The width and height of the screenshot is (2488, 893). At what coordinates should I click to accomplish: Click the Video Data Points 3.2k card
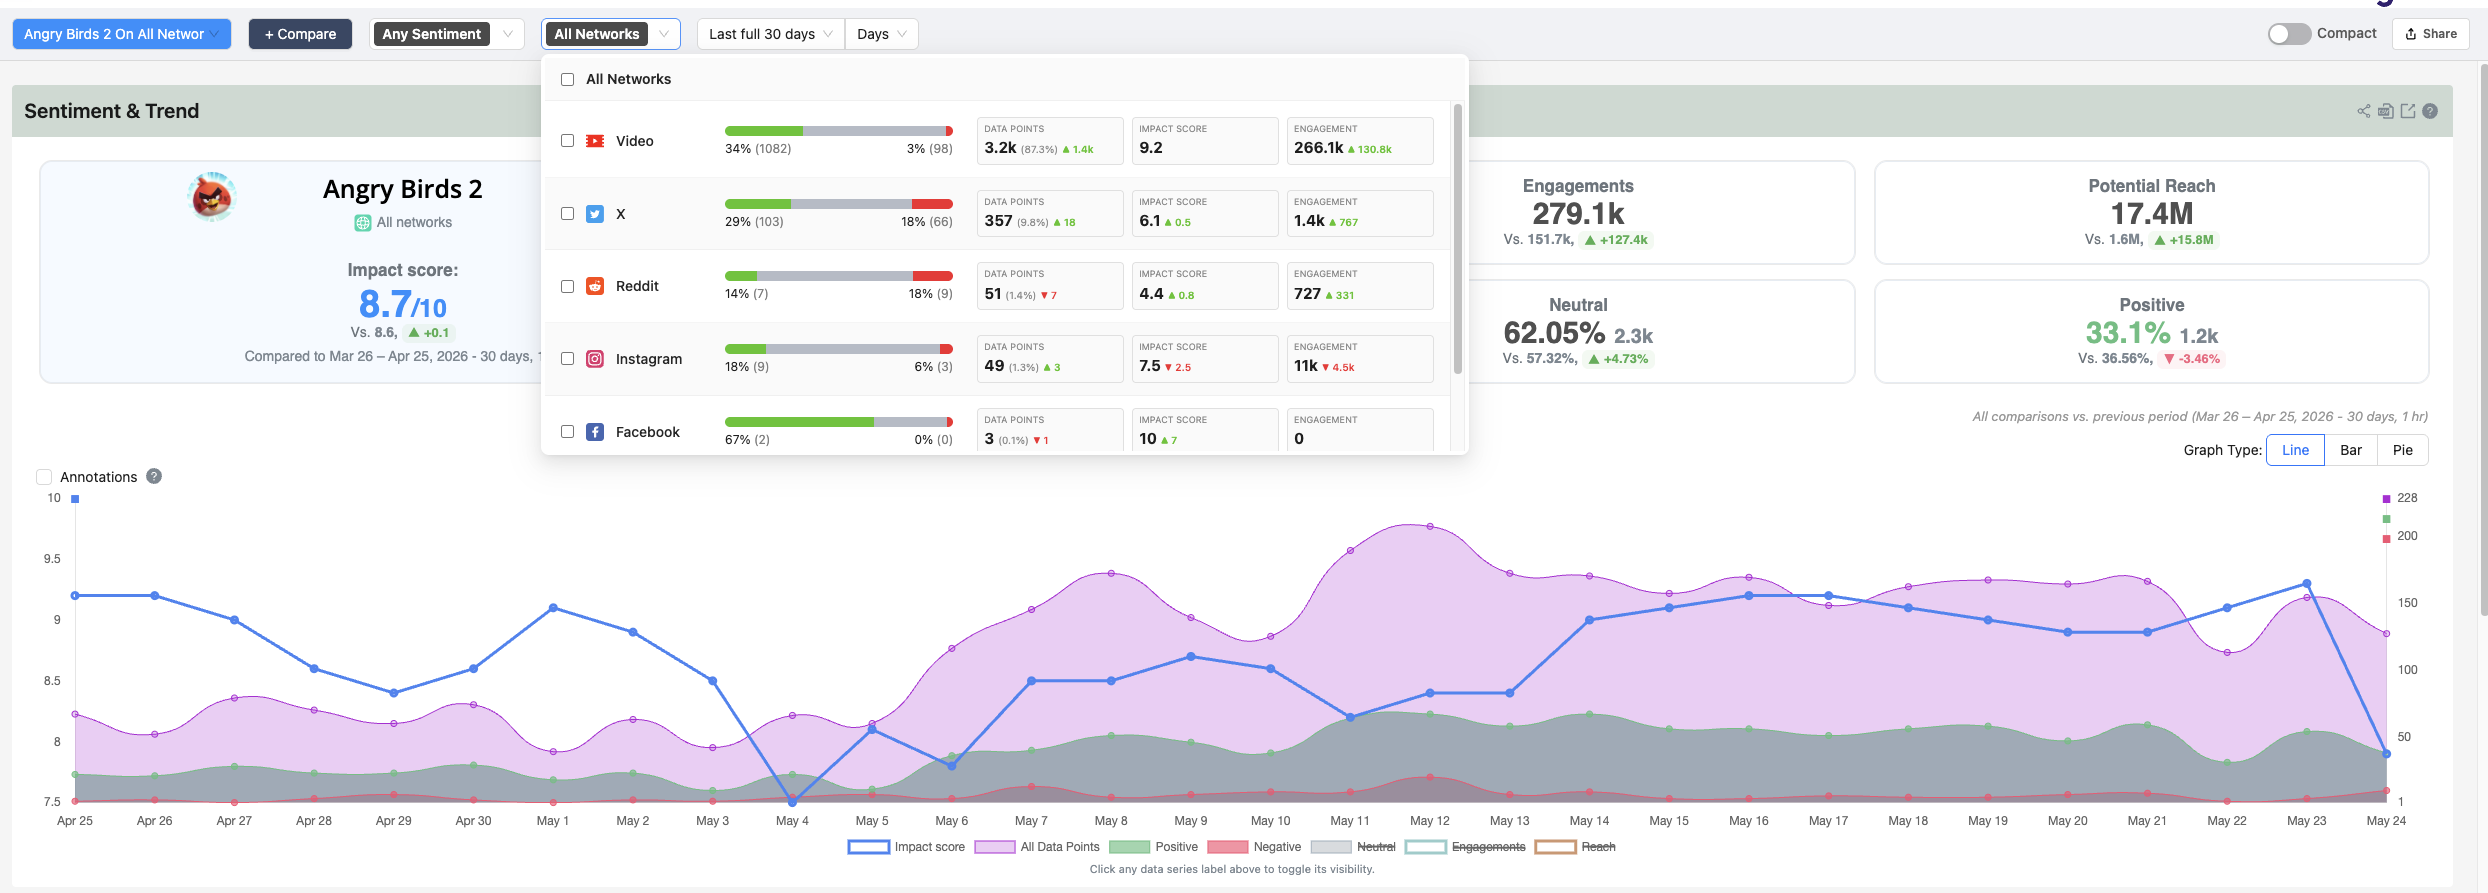tap(1050, 141)
